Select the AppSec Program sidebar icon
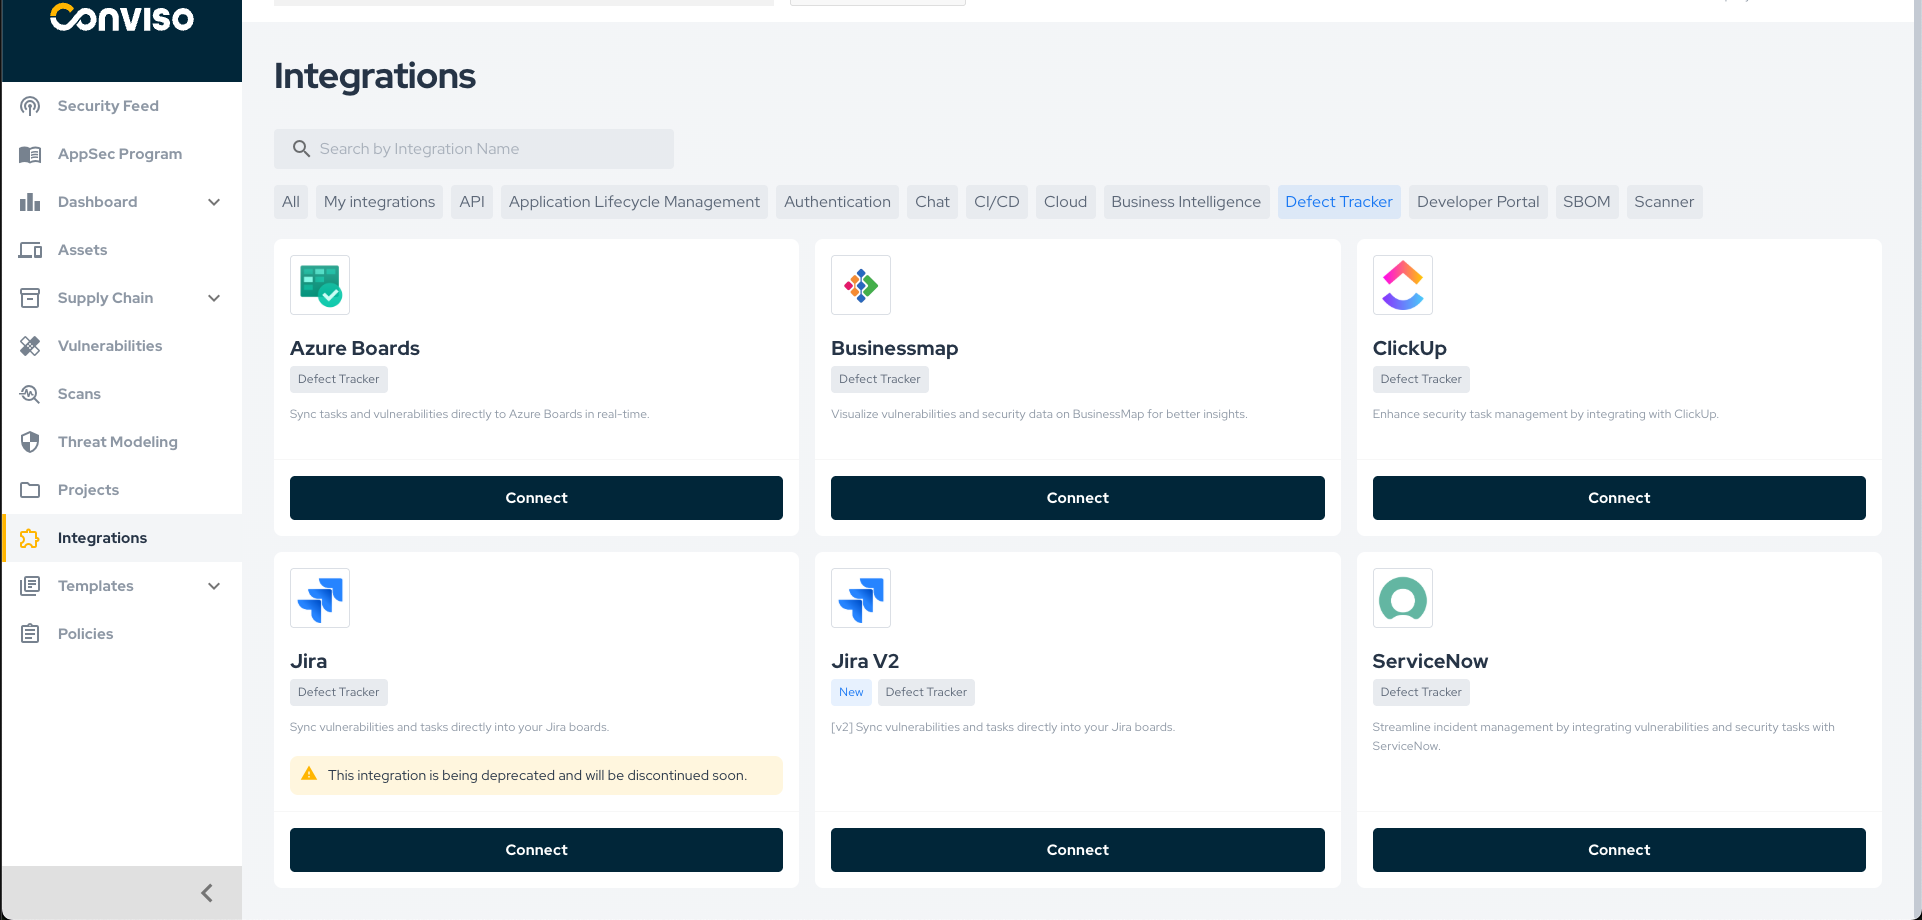1922x920 pixels. (30, 153)
